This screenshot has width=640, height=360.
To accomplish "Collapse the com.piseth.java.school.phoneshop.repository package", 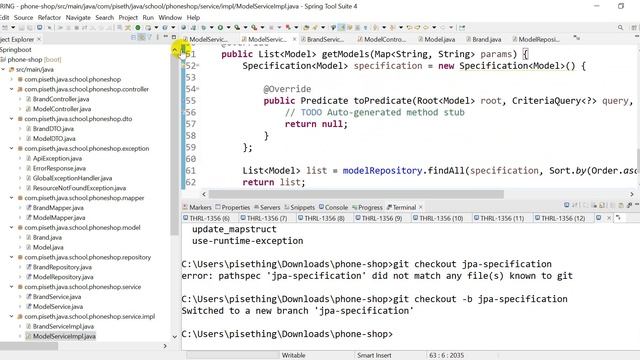I will coord(12,257).
